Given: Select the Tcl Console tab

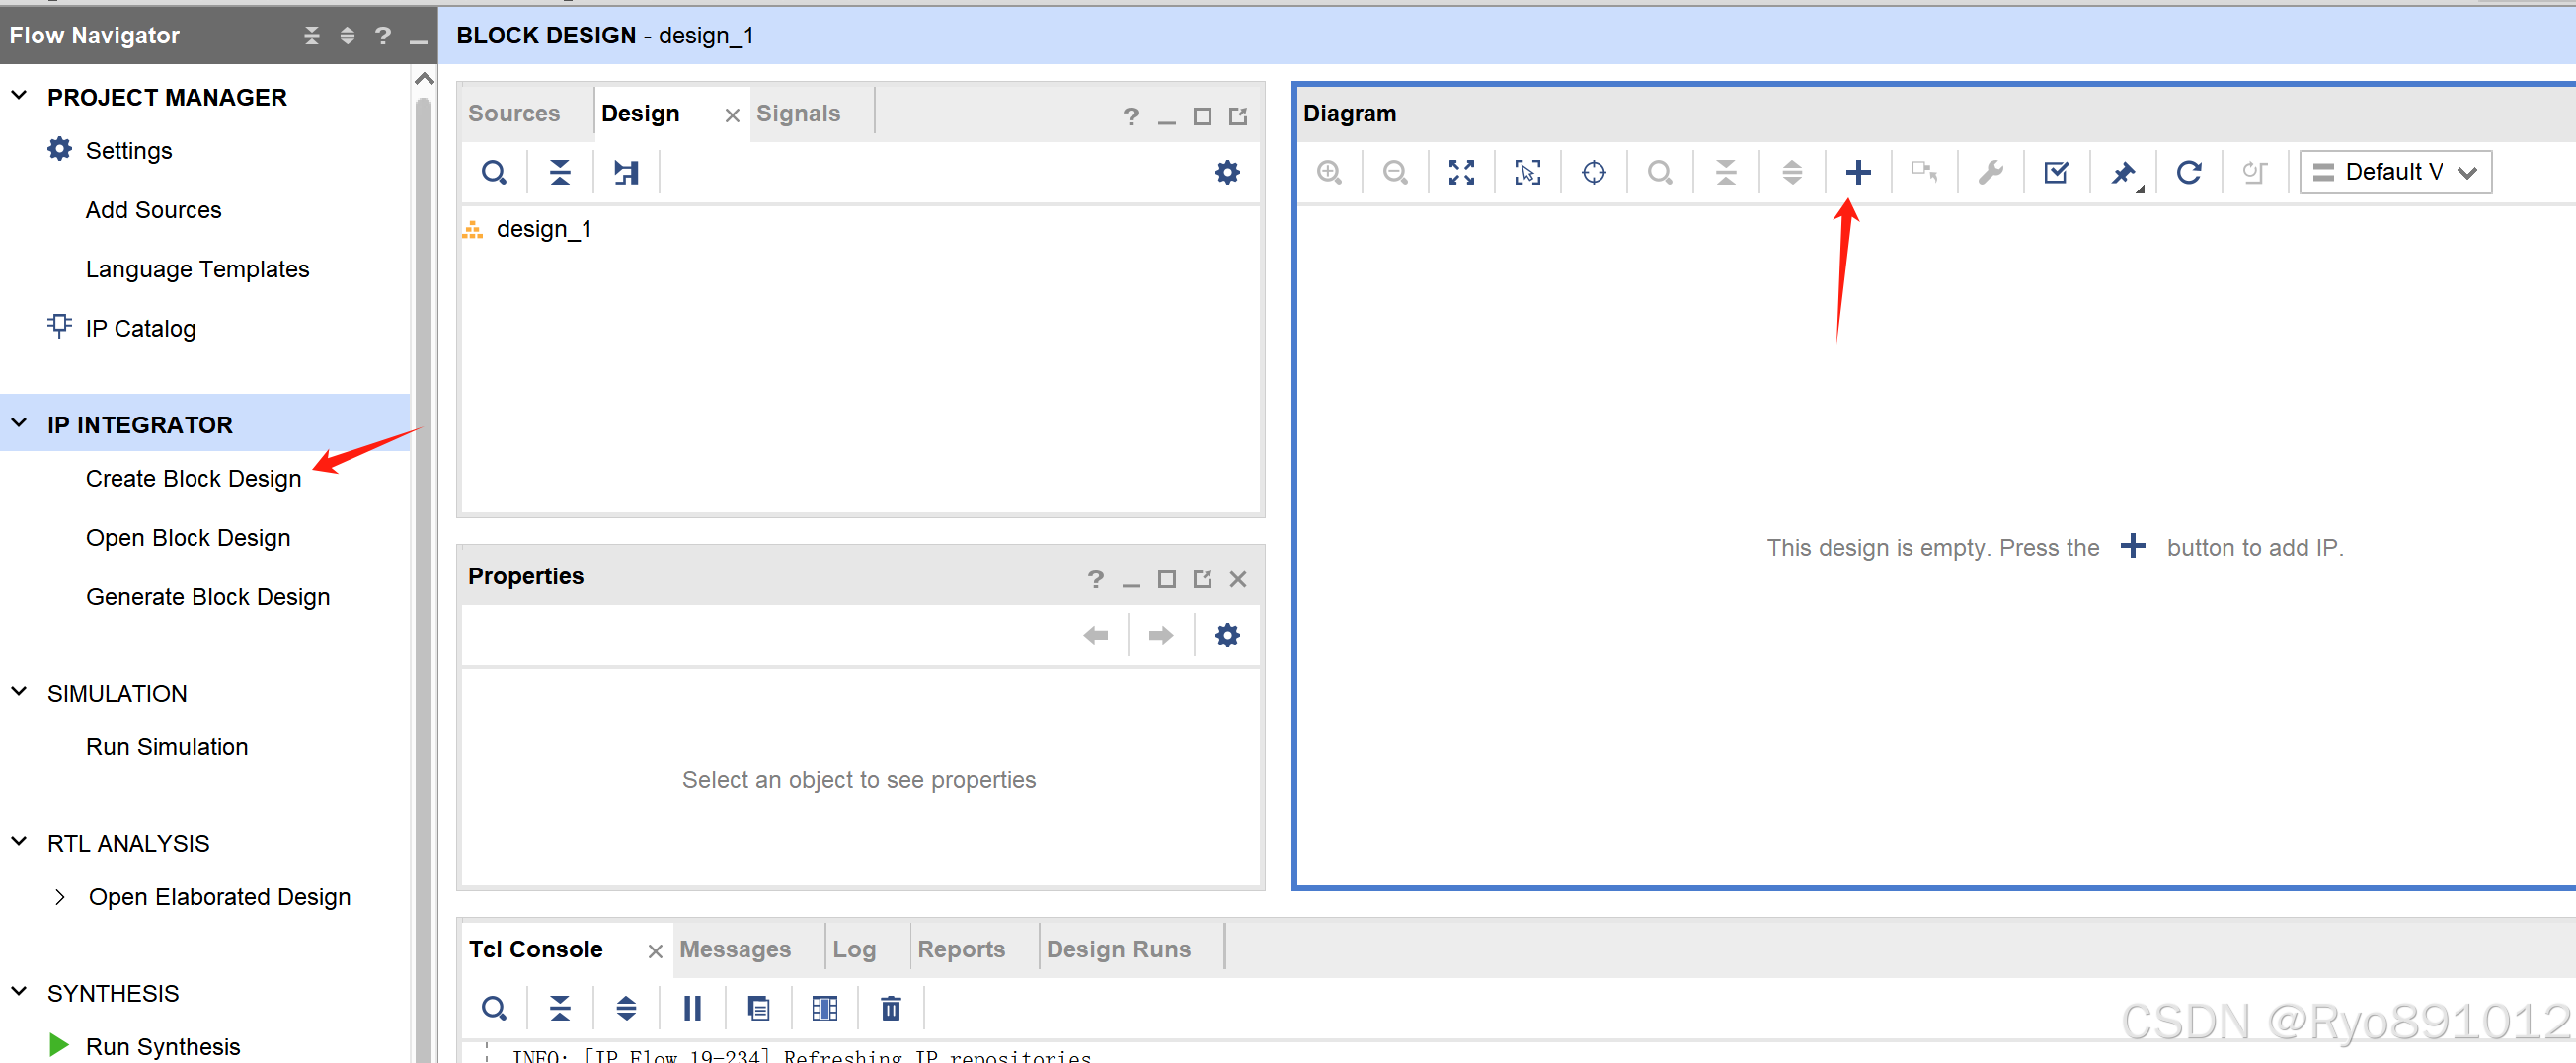Looking at the screenshot, I should (x=536, y=949).
